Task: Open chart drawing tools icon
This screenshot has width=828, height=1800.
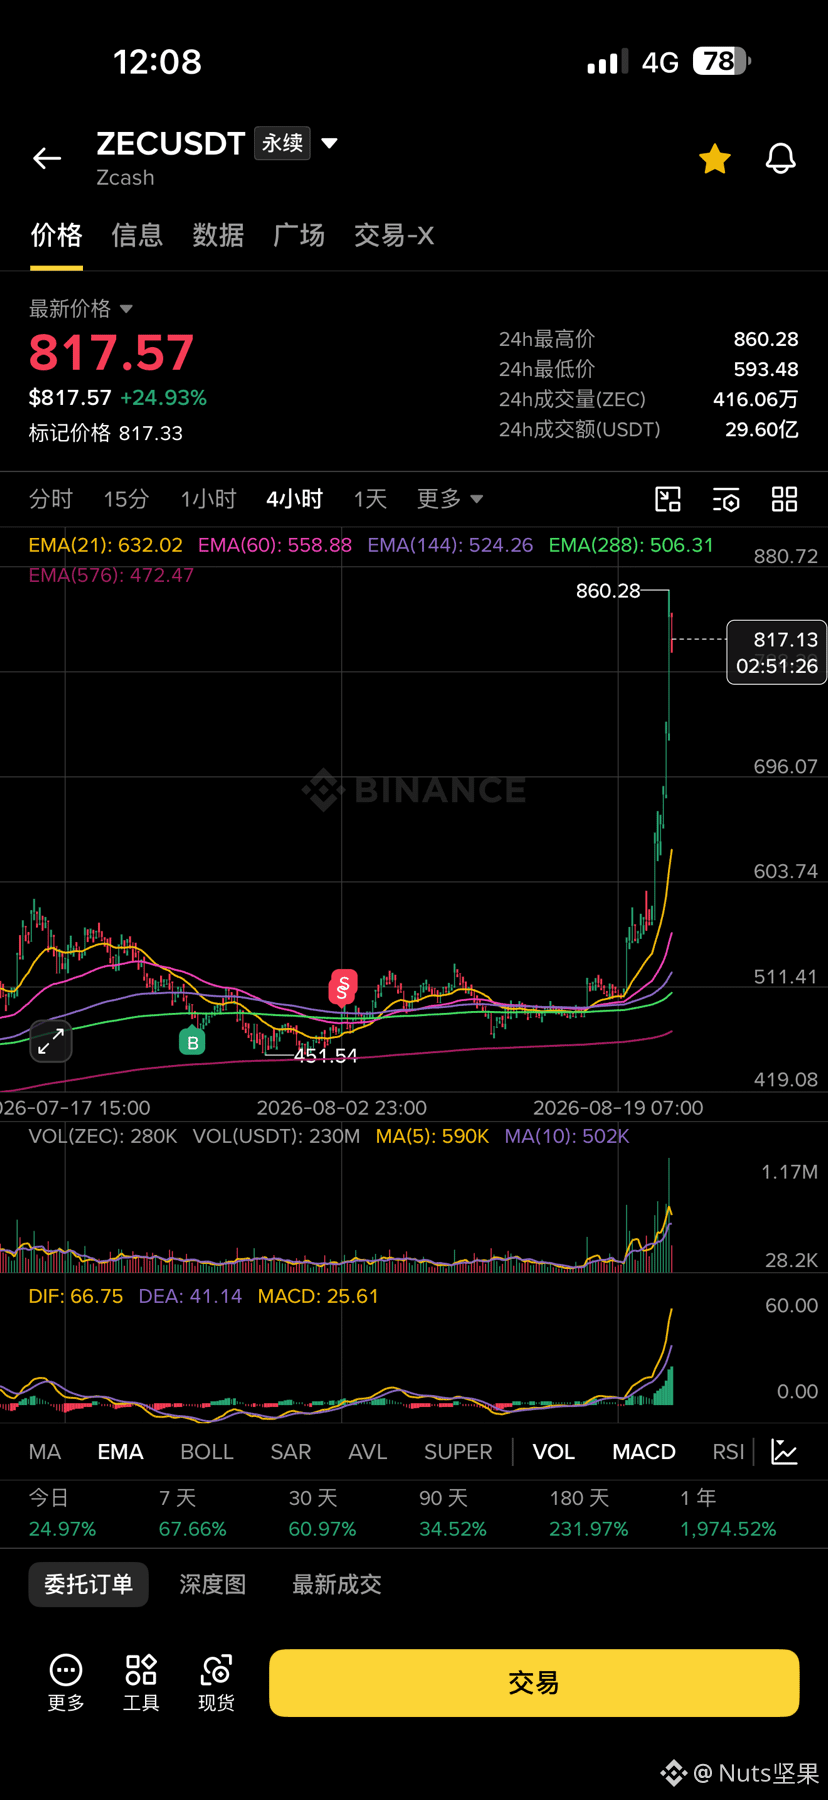Action: (x=668, y=499)
